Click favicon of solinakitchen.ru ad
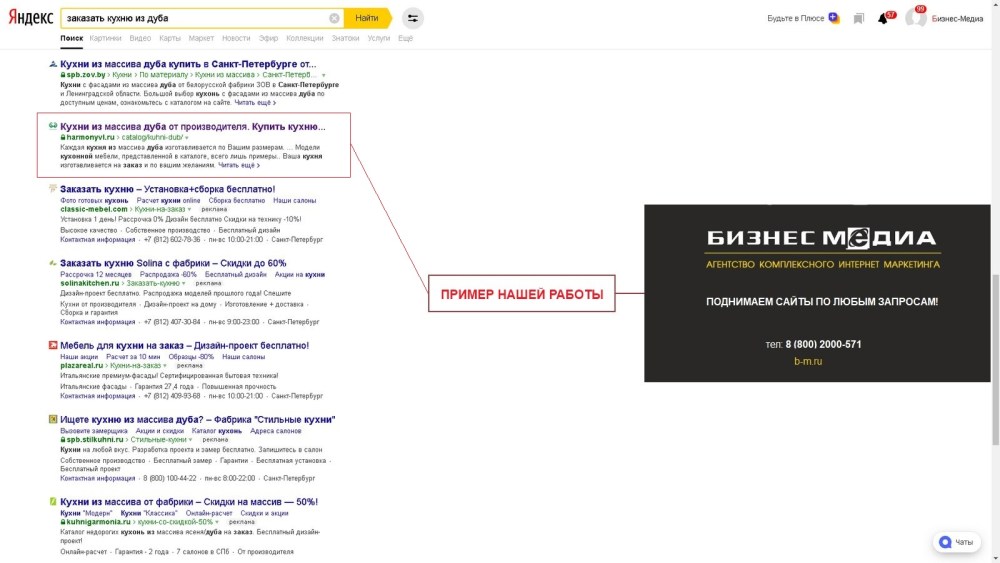The width and height of the screenshot is (1000, 563). pyautogui.click(x=53, y=263)
